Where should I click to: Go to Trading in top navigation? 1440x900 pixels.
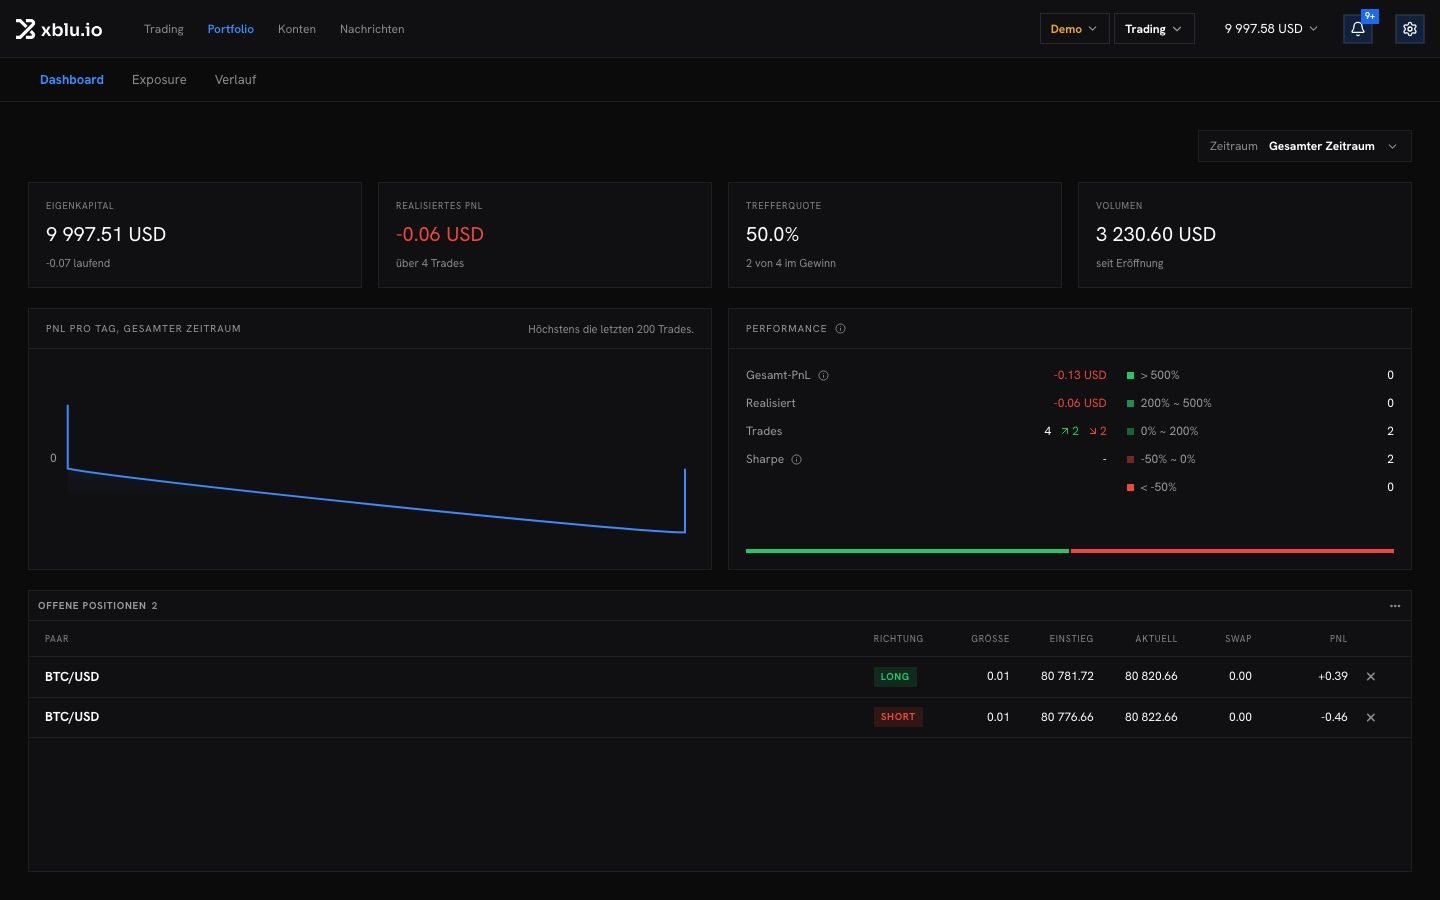[164, 29]
